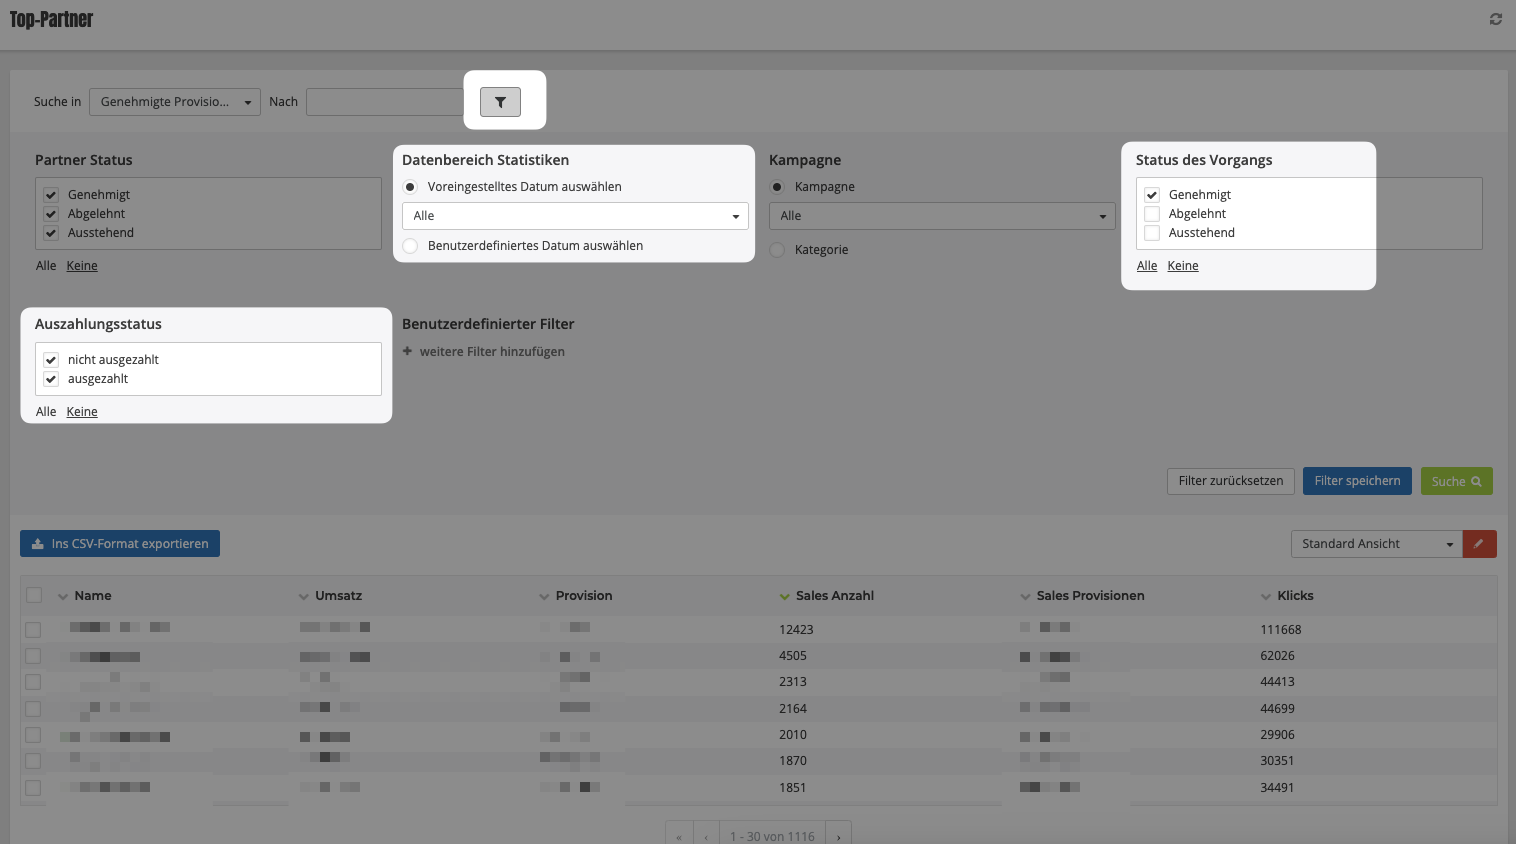The width and height of the screenshot is (1516, 844).
Task: Click Klicks value 62026
Action: point(1278,656)
